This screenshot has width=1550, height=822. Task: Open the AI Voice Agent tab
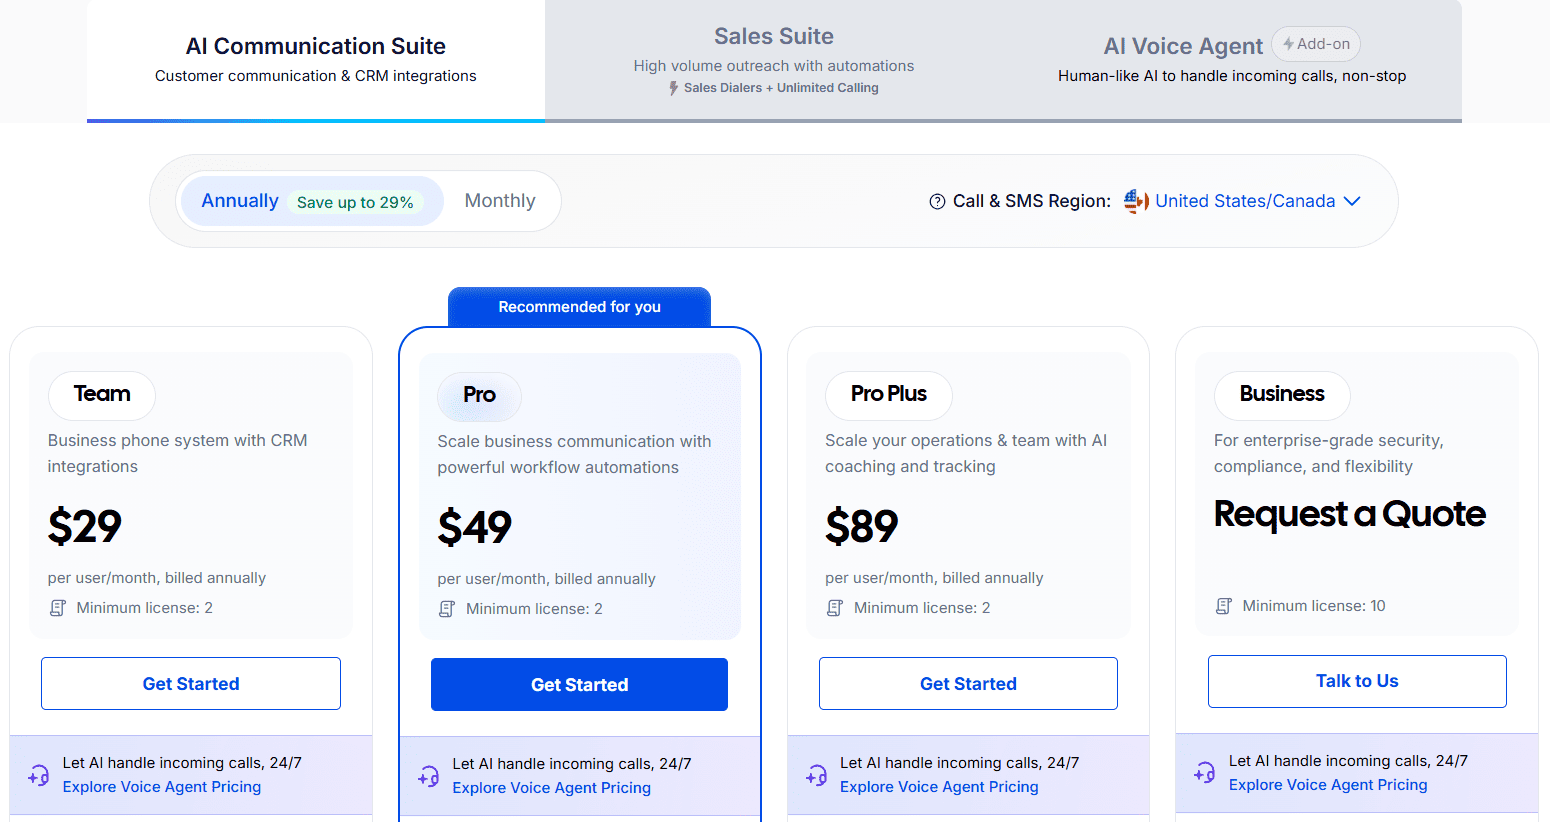[1183, 47]
